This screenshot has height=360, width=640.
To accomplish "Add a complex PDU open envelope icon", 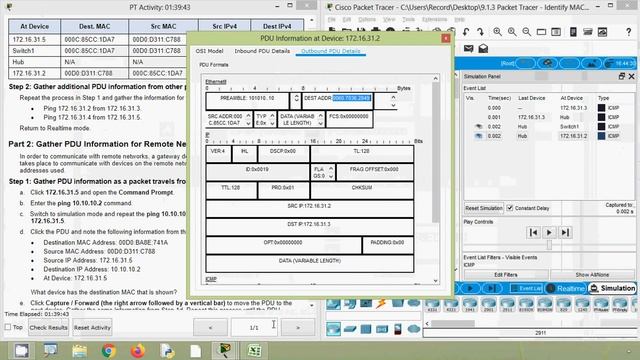I will (x=483, y=49).
